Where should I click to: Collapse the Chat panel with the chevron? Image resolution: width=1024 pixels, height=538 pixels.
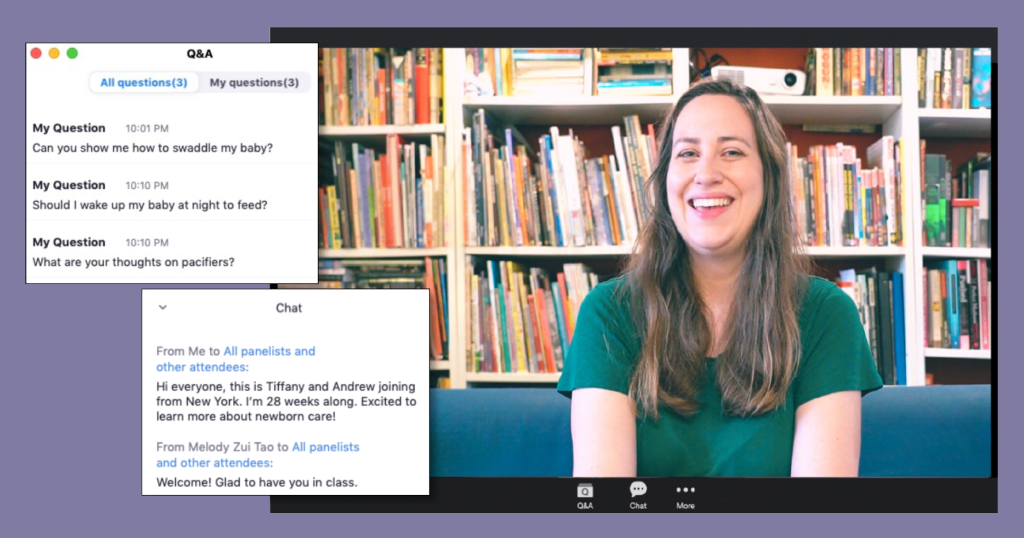click(x=163, y=308)
